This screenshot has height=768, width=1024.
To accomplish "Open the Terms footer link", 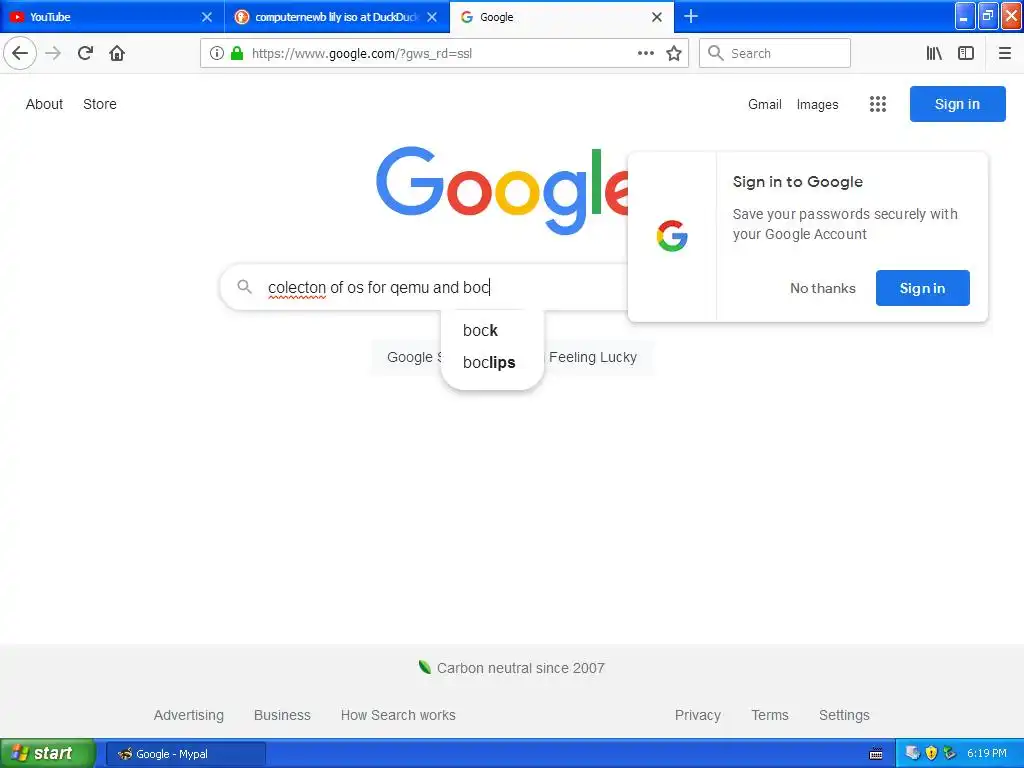I will (x=770, y=715).
